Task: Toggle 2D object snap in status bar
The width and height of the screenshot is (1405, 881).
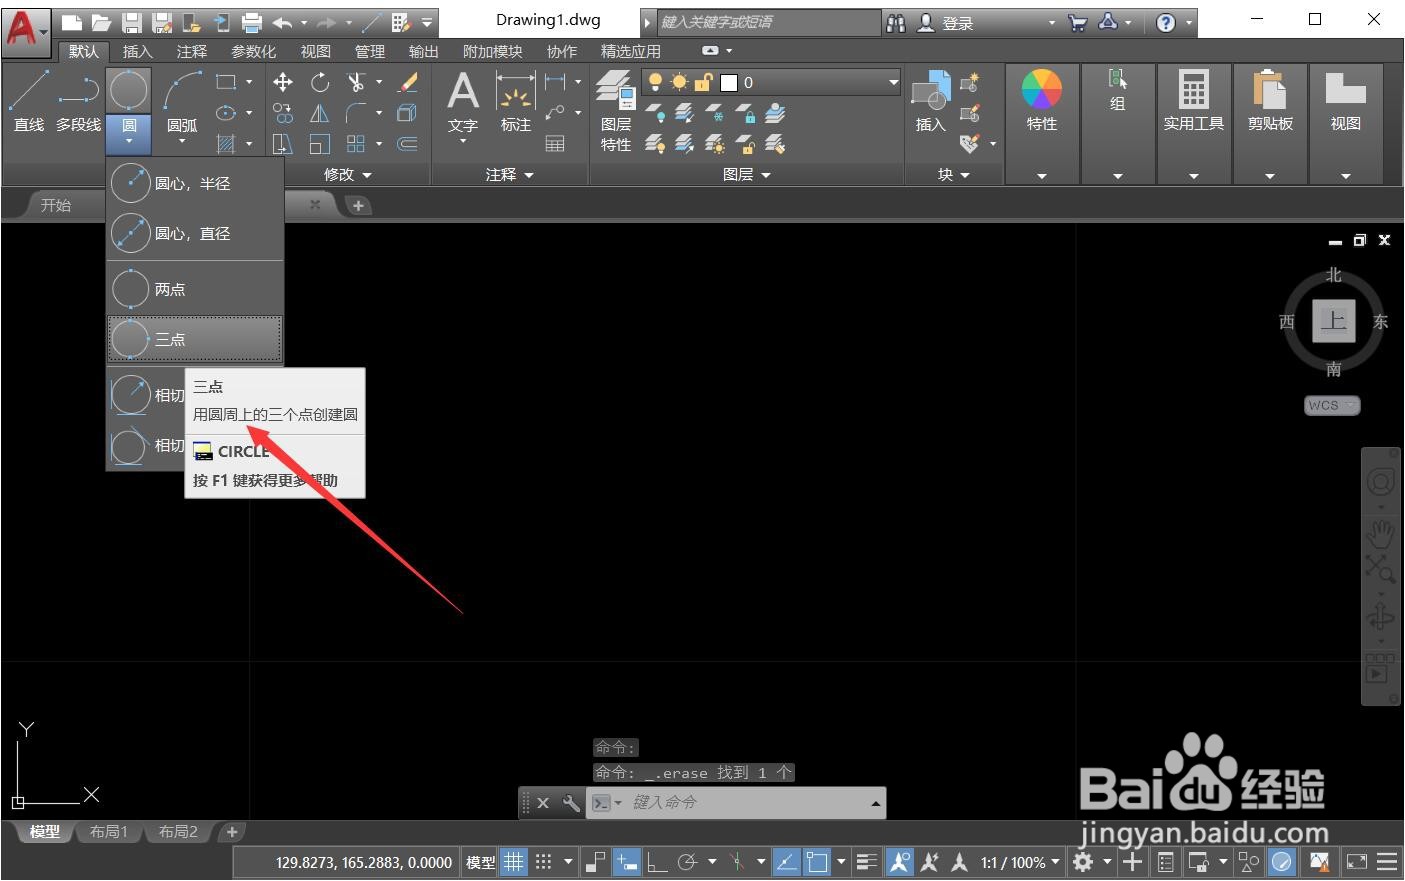Action: (x=816, y=861)
